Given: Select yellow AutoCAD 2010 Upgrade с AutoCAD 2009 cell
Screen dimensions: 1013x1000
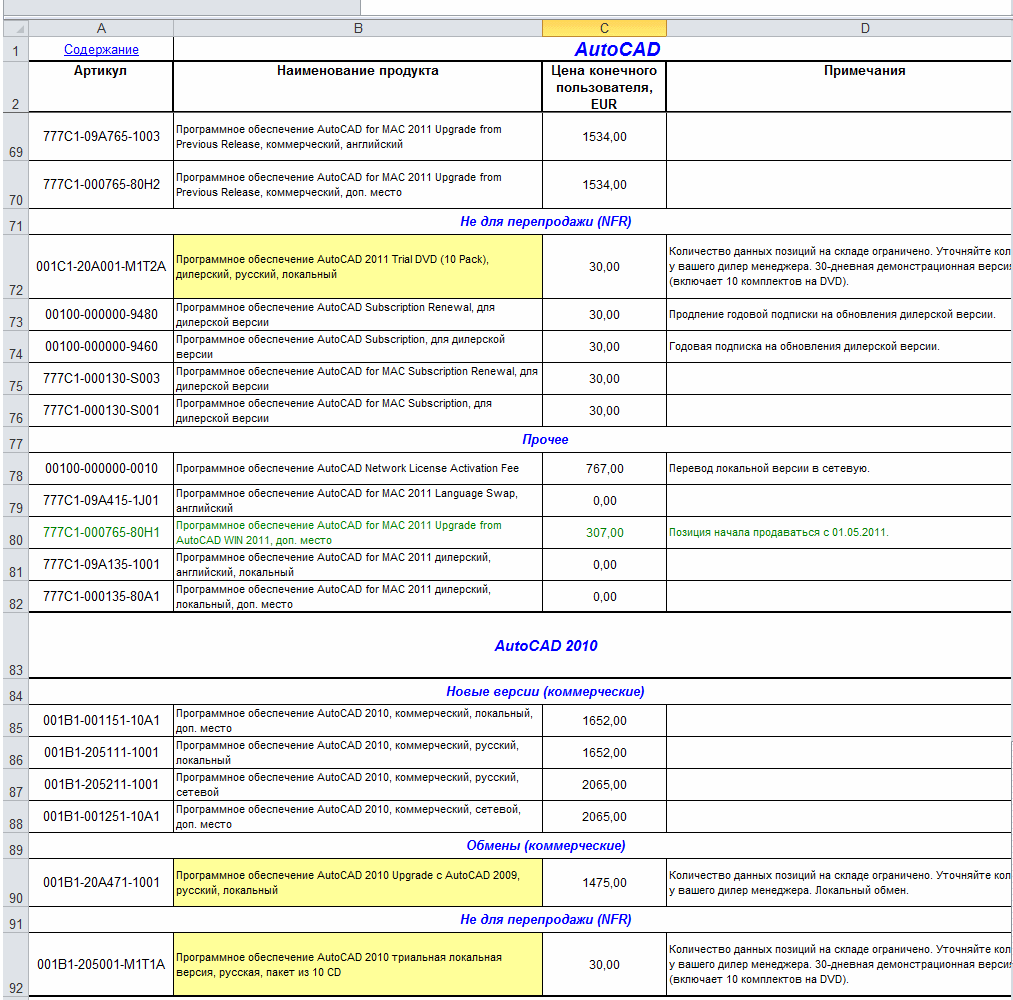Looking at the screenshot, I should (358, 882).
